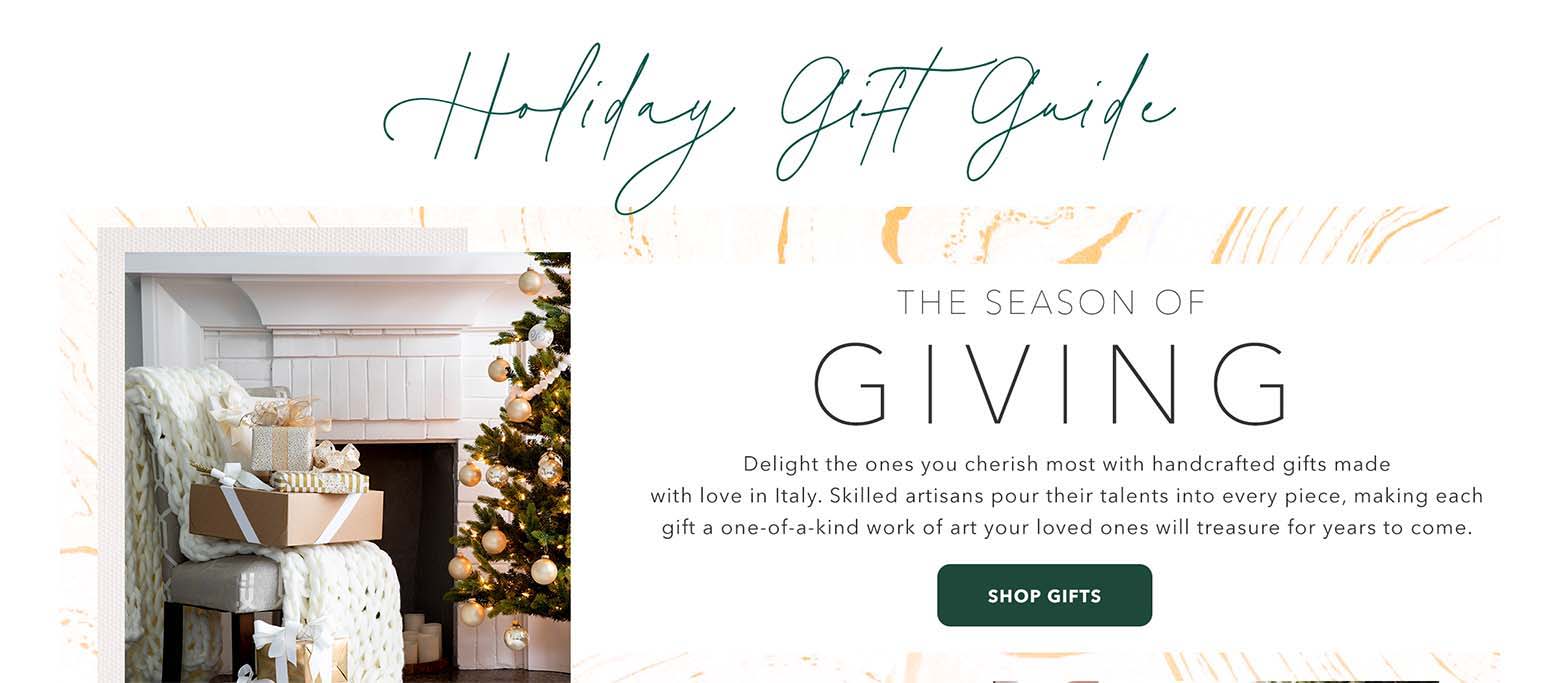Click the gold-striped wrapped present on the stack

319,482
